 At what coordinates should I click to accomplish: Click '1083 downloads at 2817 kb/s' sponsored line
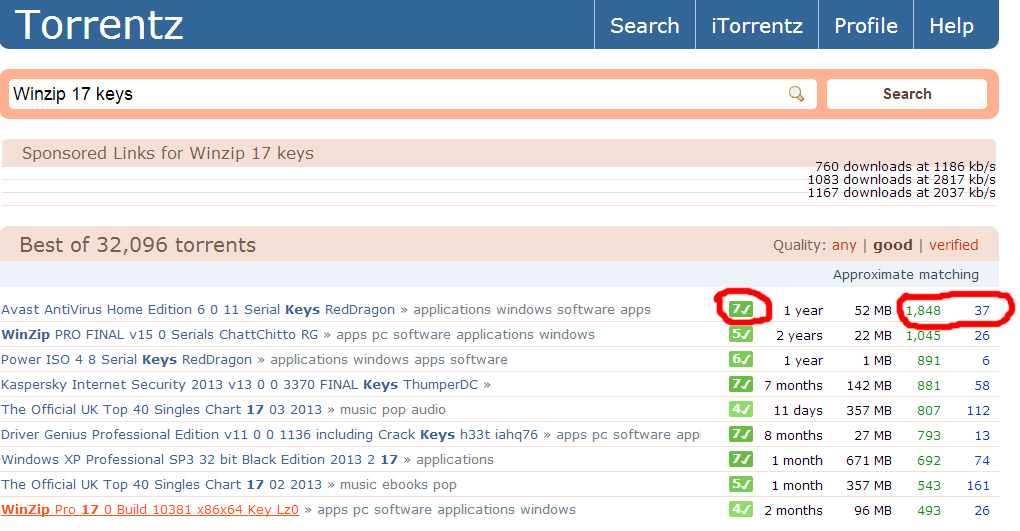[902, 180]
